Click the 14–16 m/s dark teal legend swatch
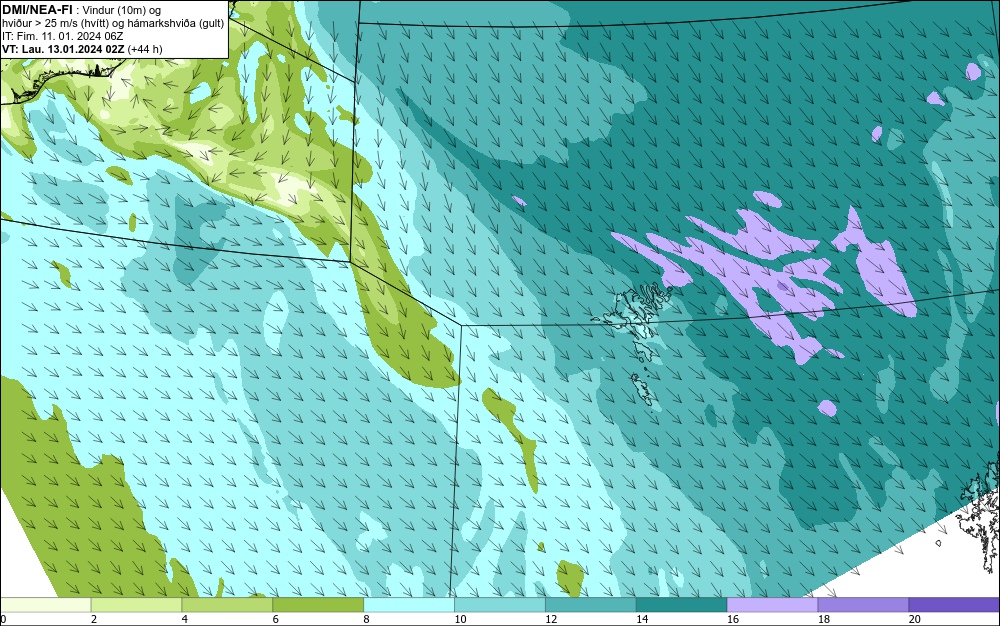 tap(682, 604)
